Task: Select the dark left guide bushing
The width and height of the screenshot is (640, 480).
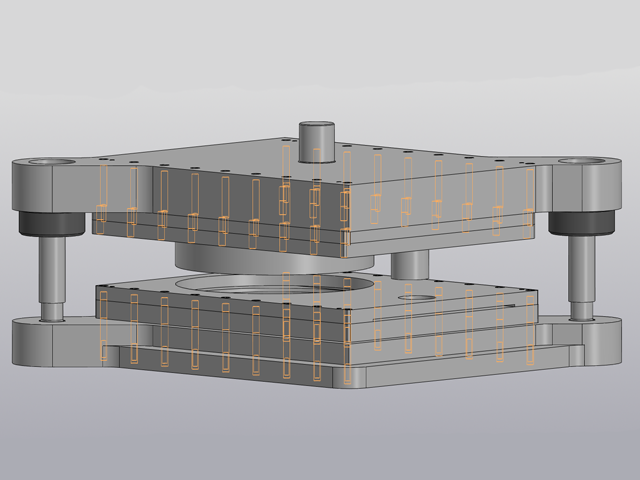Action: 52,223
